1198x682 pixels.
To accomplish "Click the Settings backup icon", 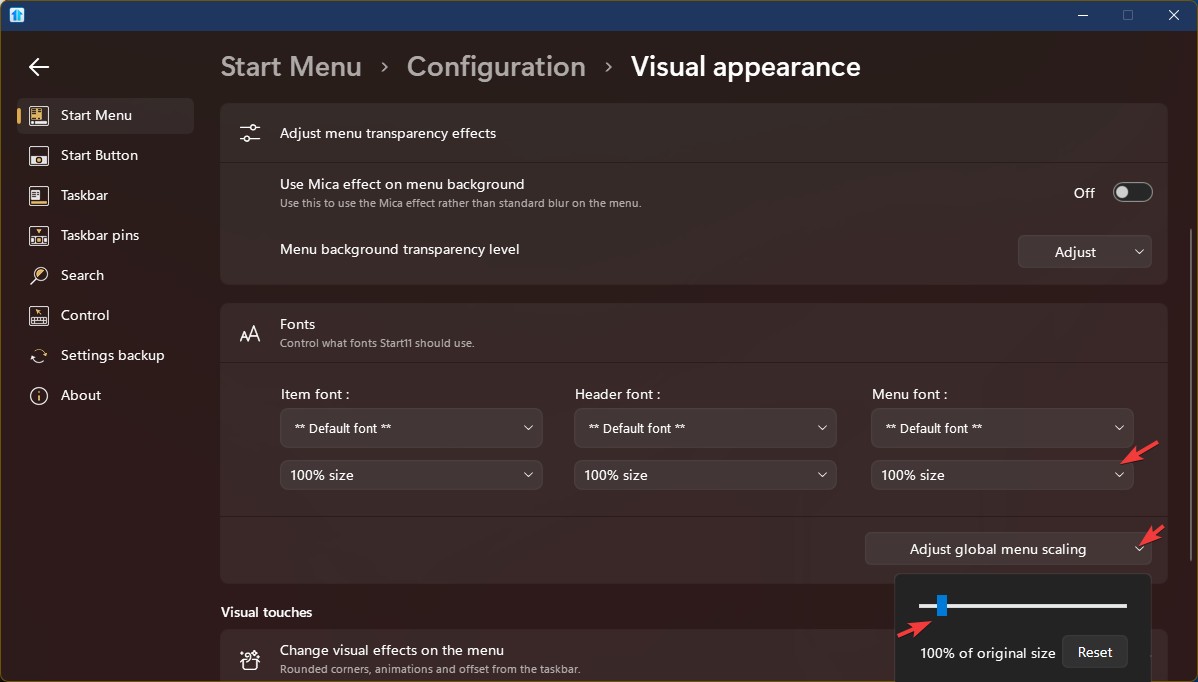I will [39, 356].
